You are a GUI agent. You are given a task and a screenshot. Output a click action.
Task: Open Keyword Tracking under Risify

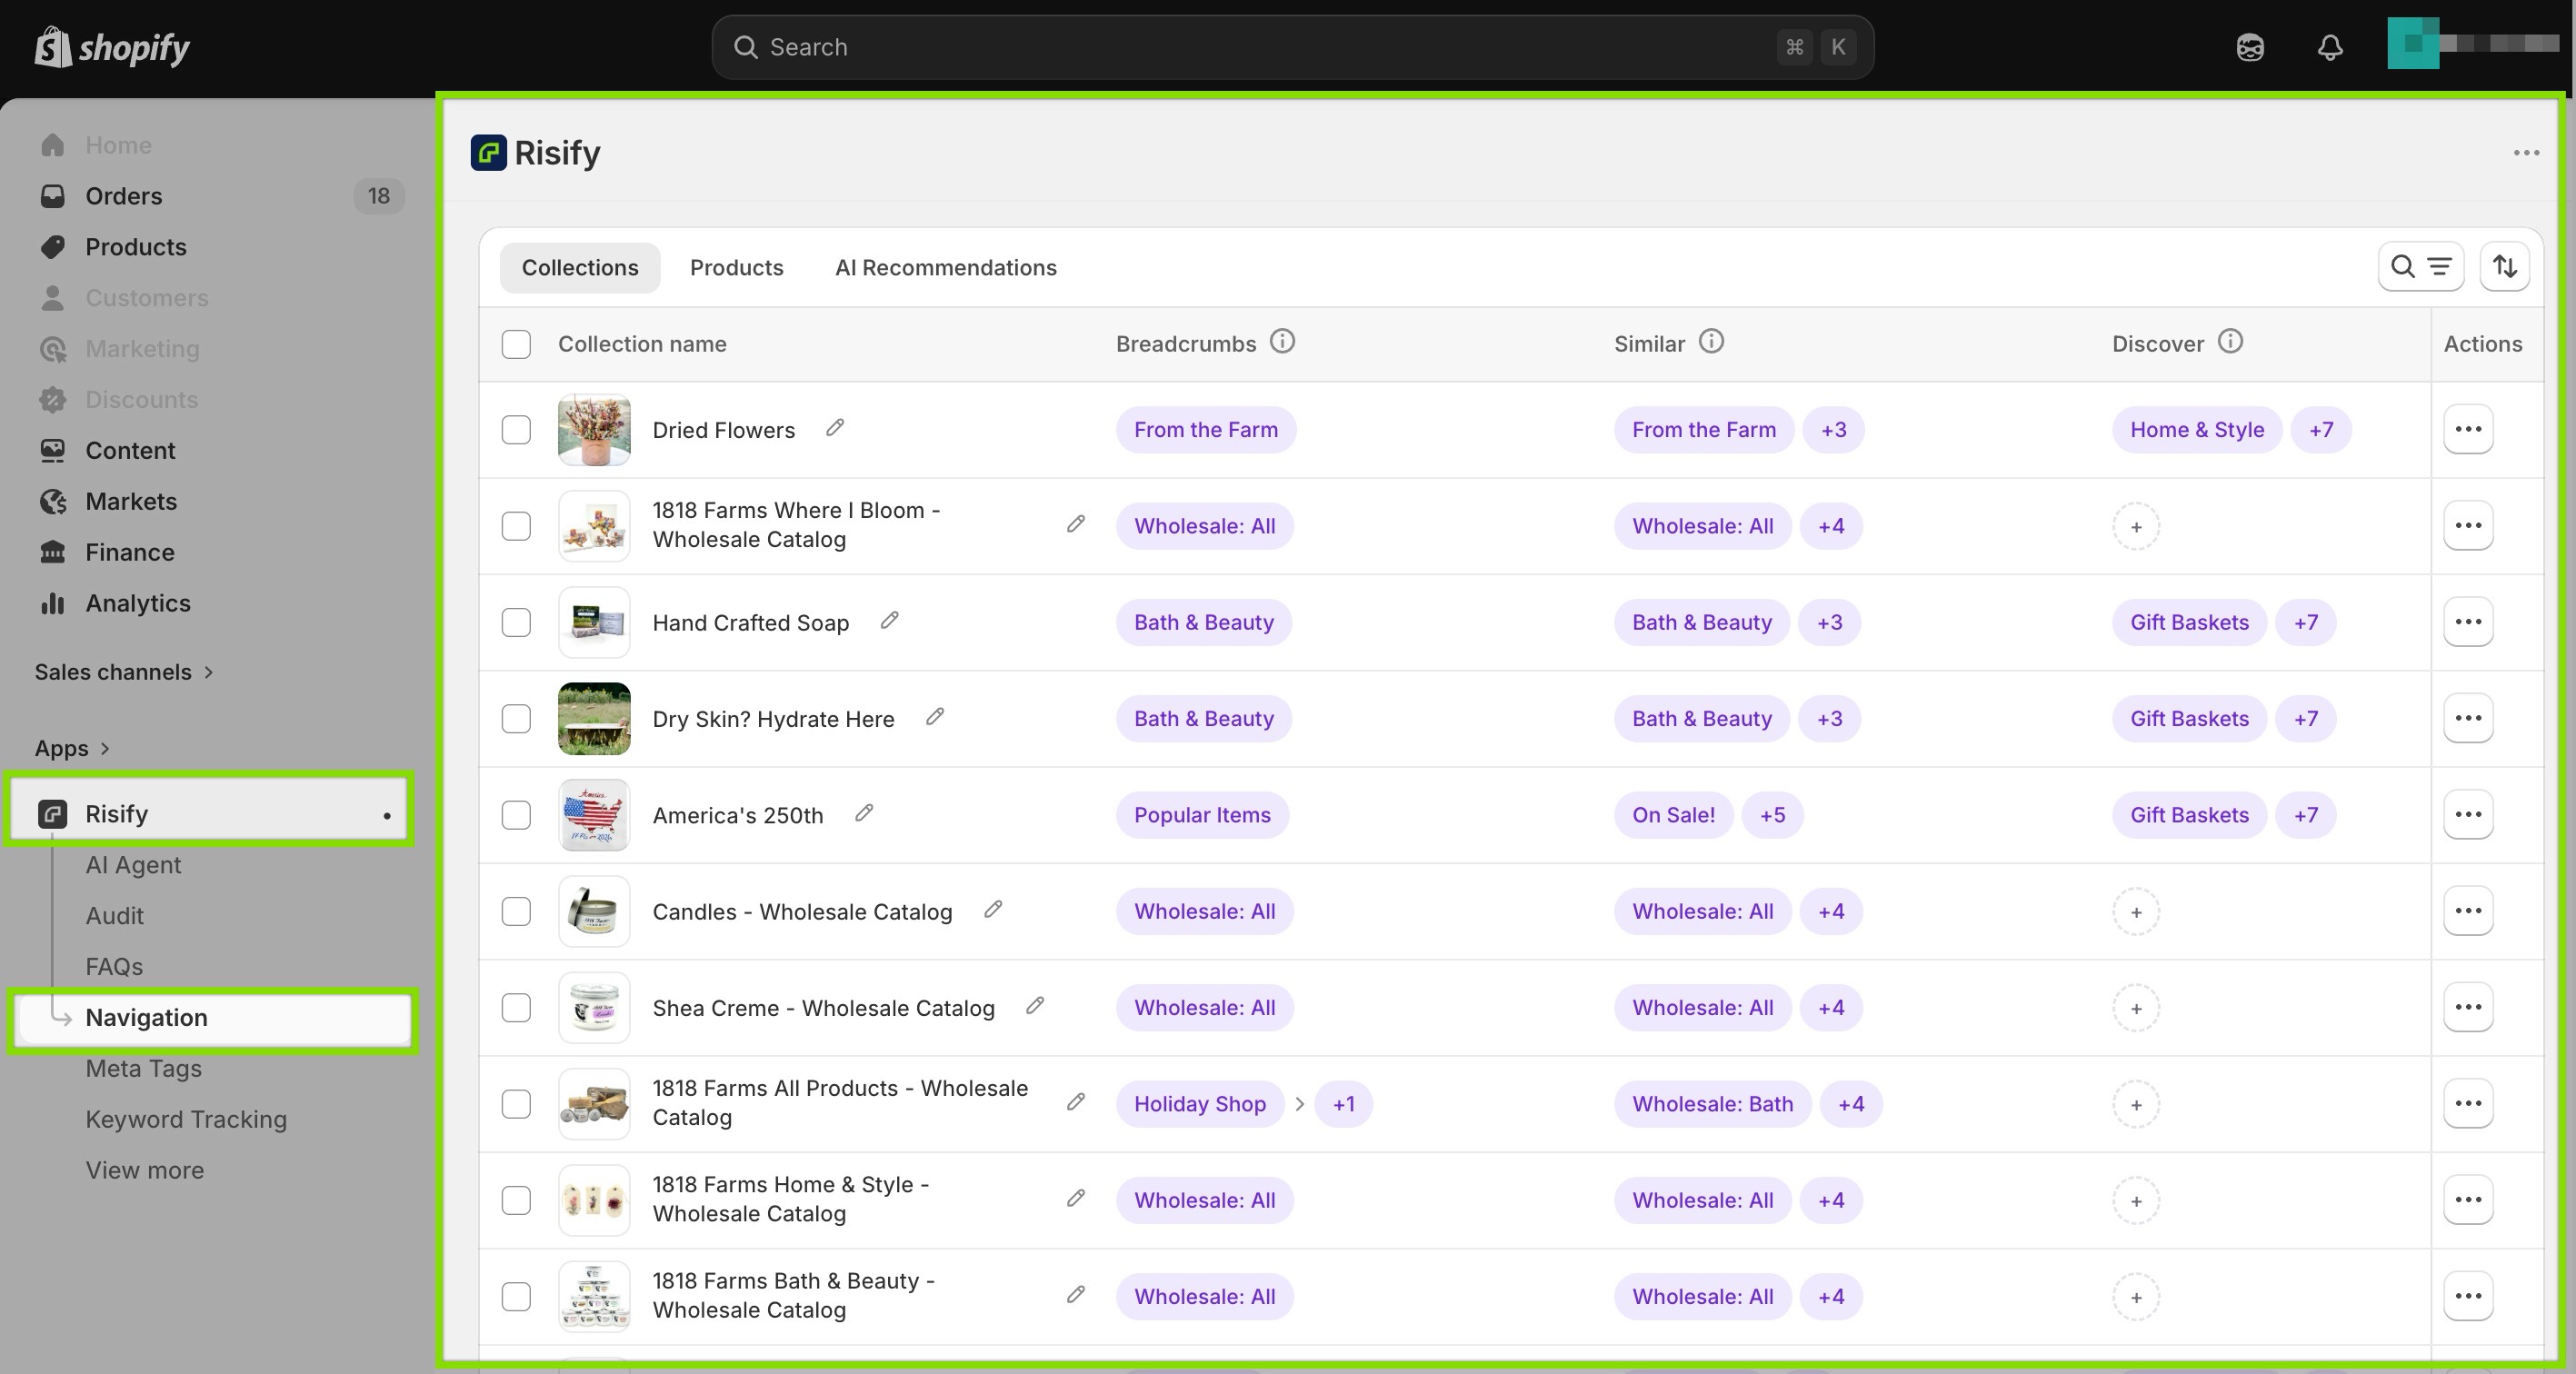point(186,1119)
